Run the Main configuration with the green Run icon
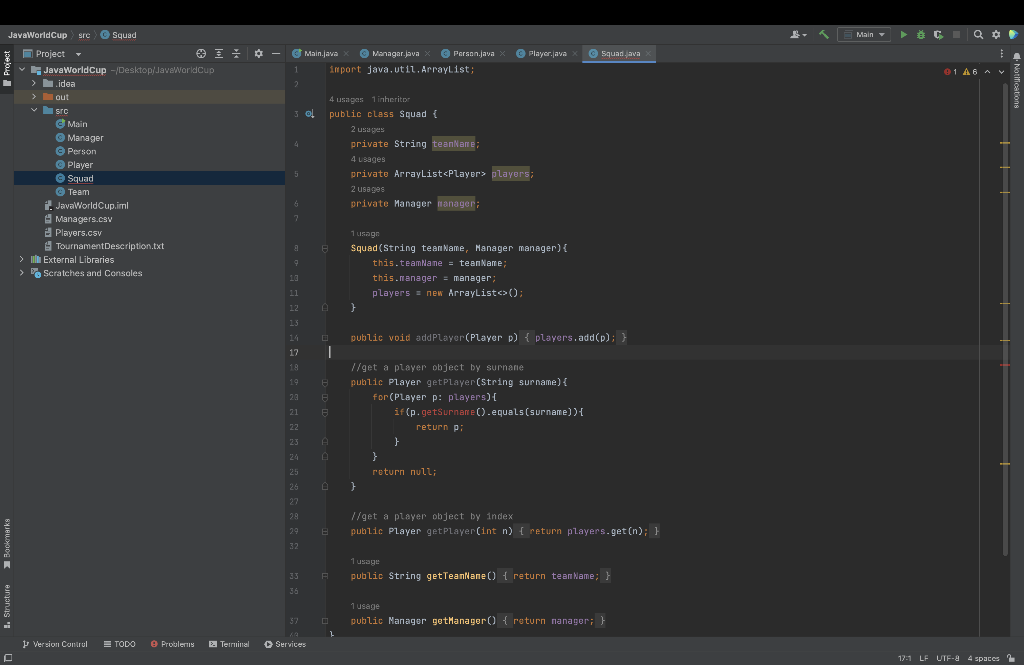This screenshot has height=665, width=1024. (x=903, y=33)
